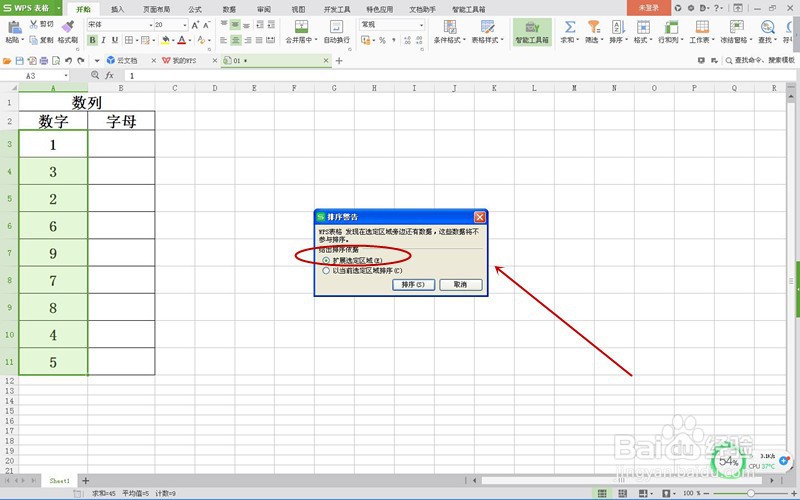The width and height of the screenshot is (800, 500).
Task: Click the Sheet1 sheet tab
Action: pos(59,481)
